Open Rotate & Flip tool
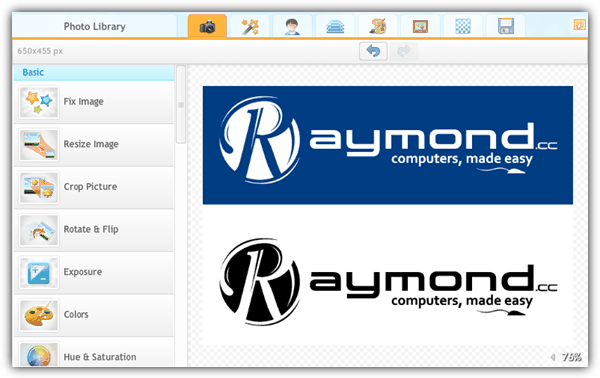This screenshot has height=378, width=600. pos(94,230)
